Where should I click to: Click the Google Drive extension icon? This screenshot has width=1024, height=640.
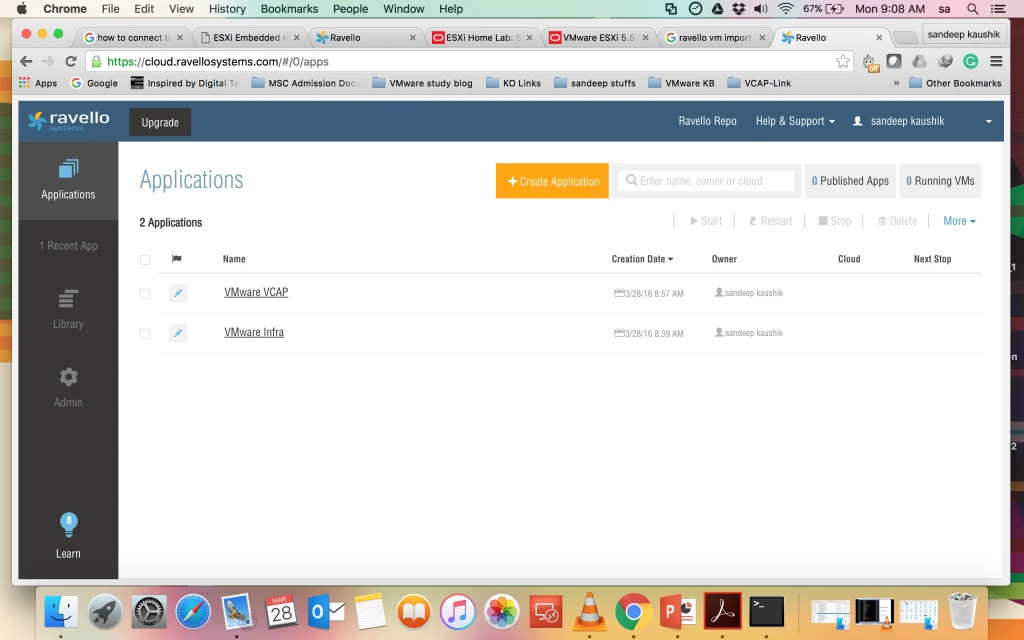[920, 61]
